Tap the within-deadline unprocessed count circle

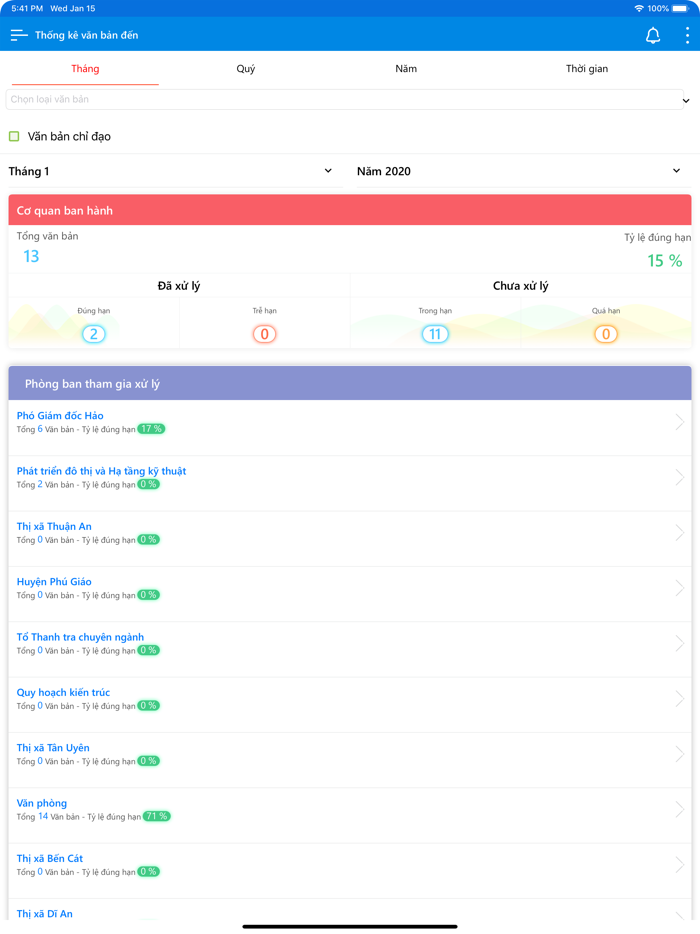coord(435,334)
